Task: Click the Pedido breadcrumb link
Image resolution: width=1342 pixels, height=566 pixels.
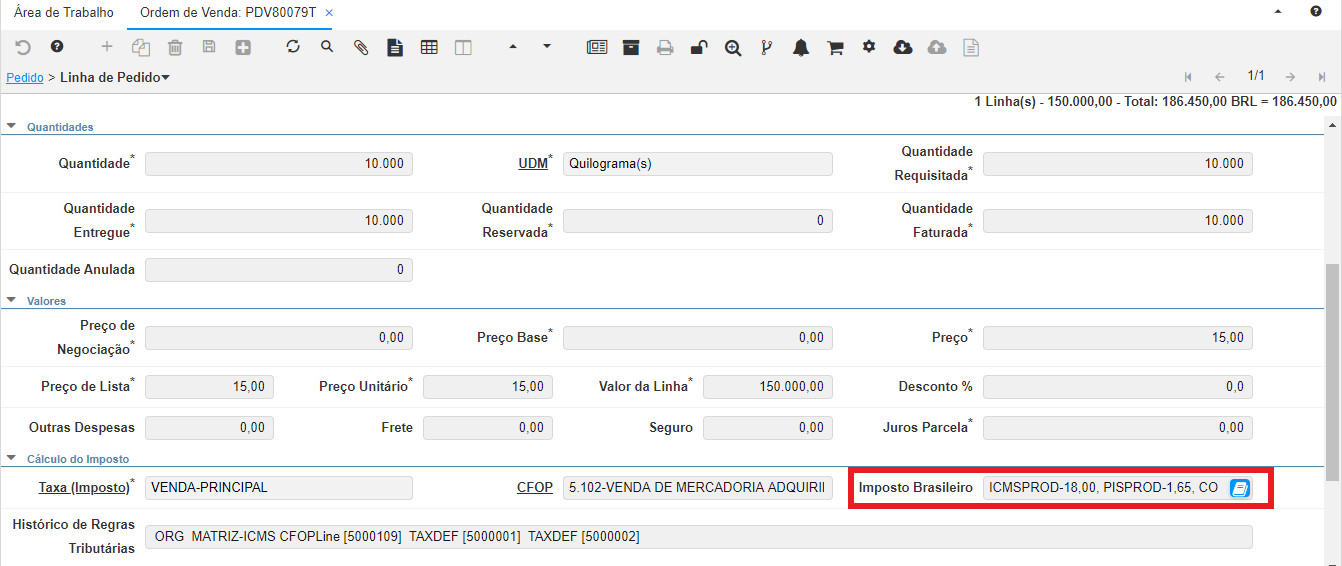Action: (x=25, y=77)
